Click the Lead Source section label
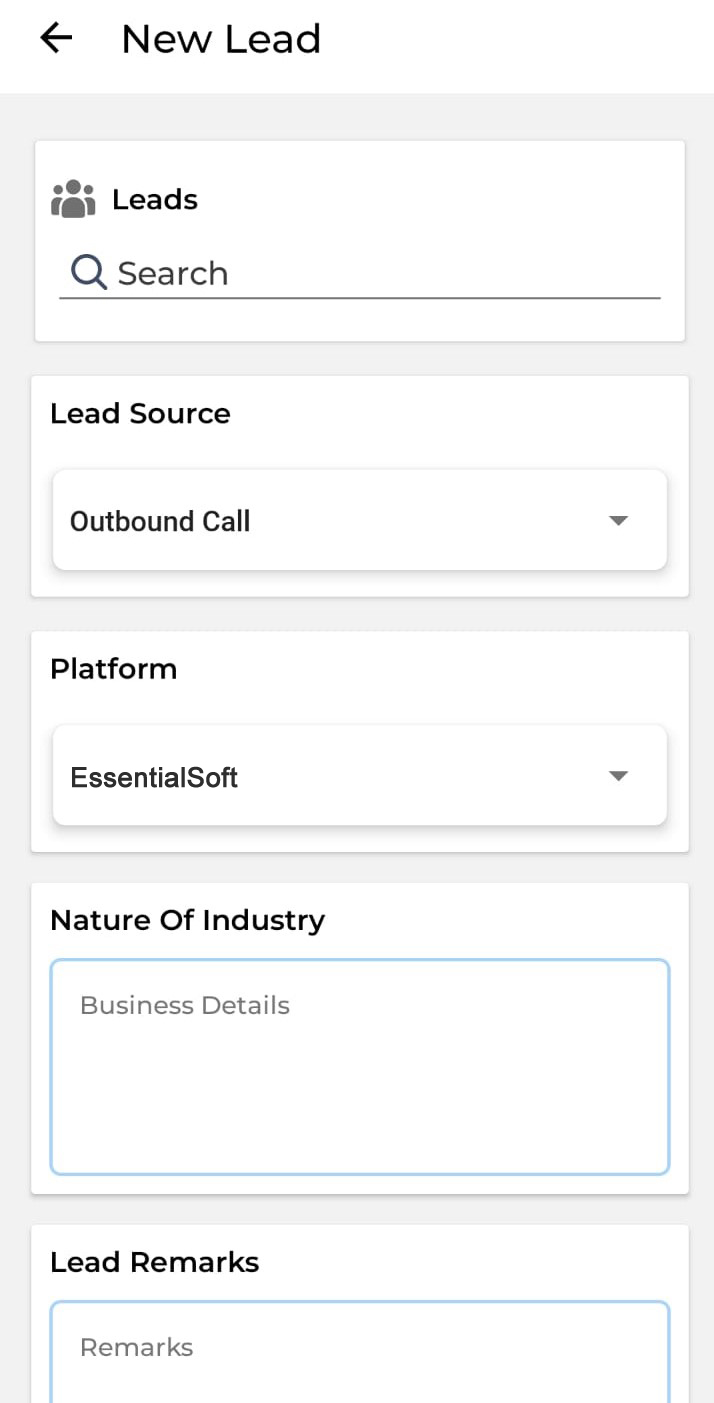 pos(140,413)
